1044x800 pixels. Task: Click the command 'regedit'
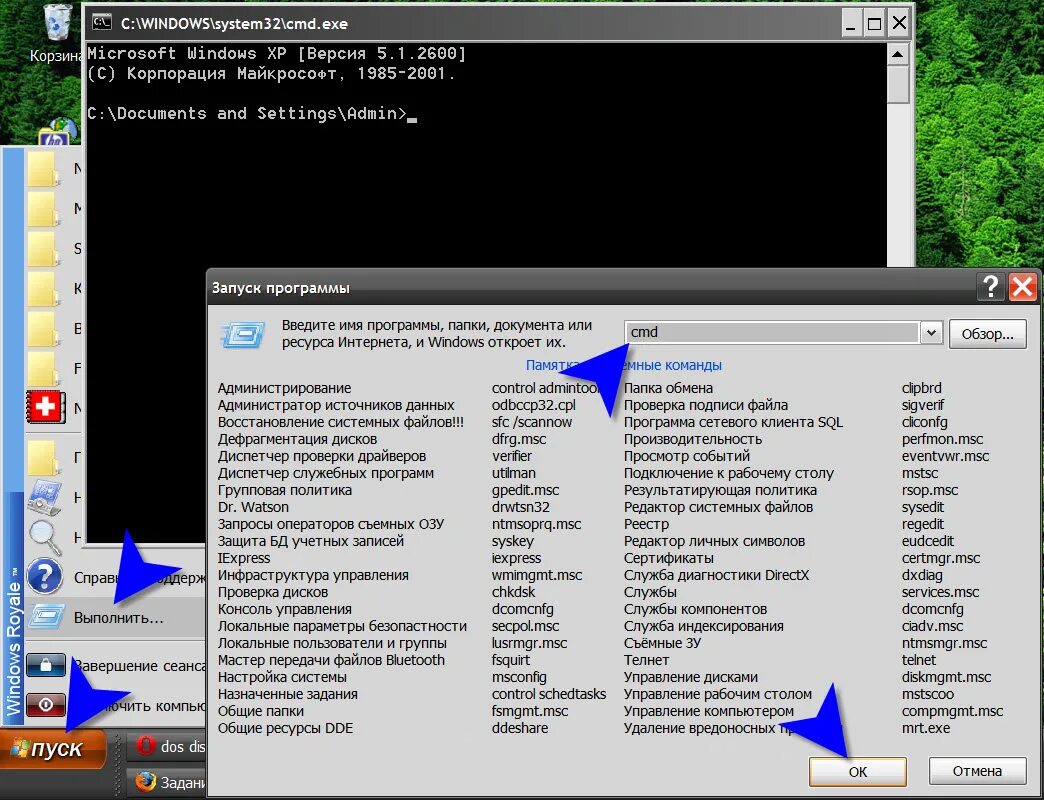923,524
